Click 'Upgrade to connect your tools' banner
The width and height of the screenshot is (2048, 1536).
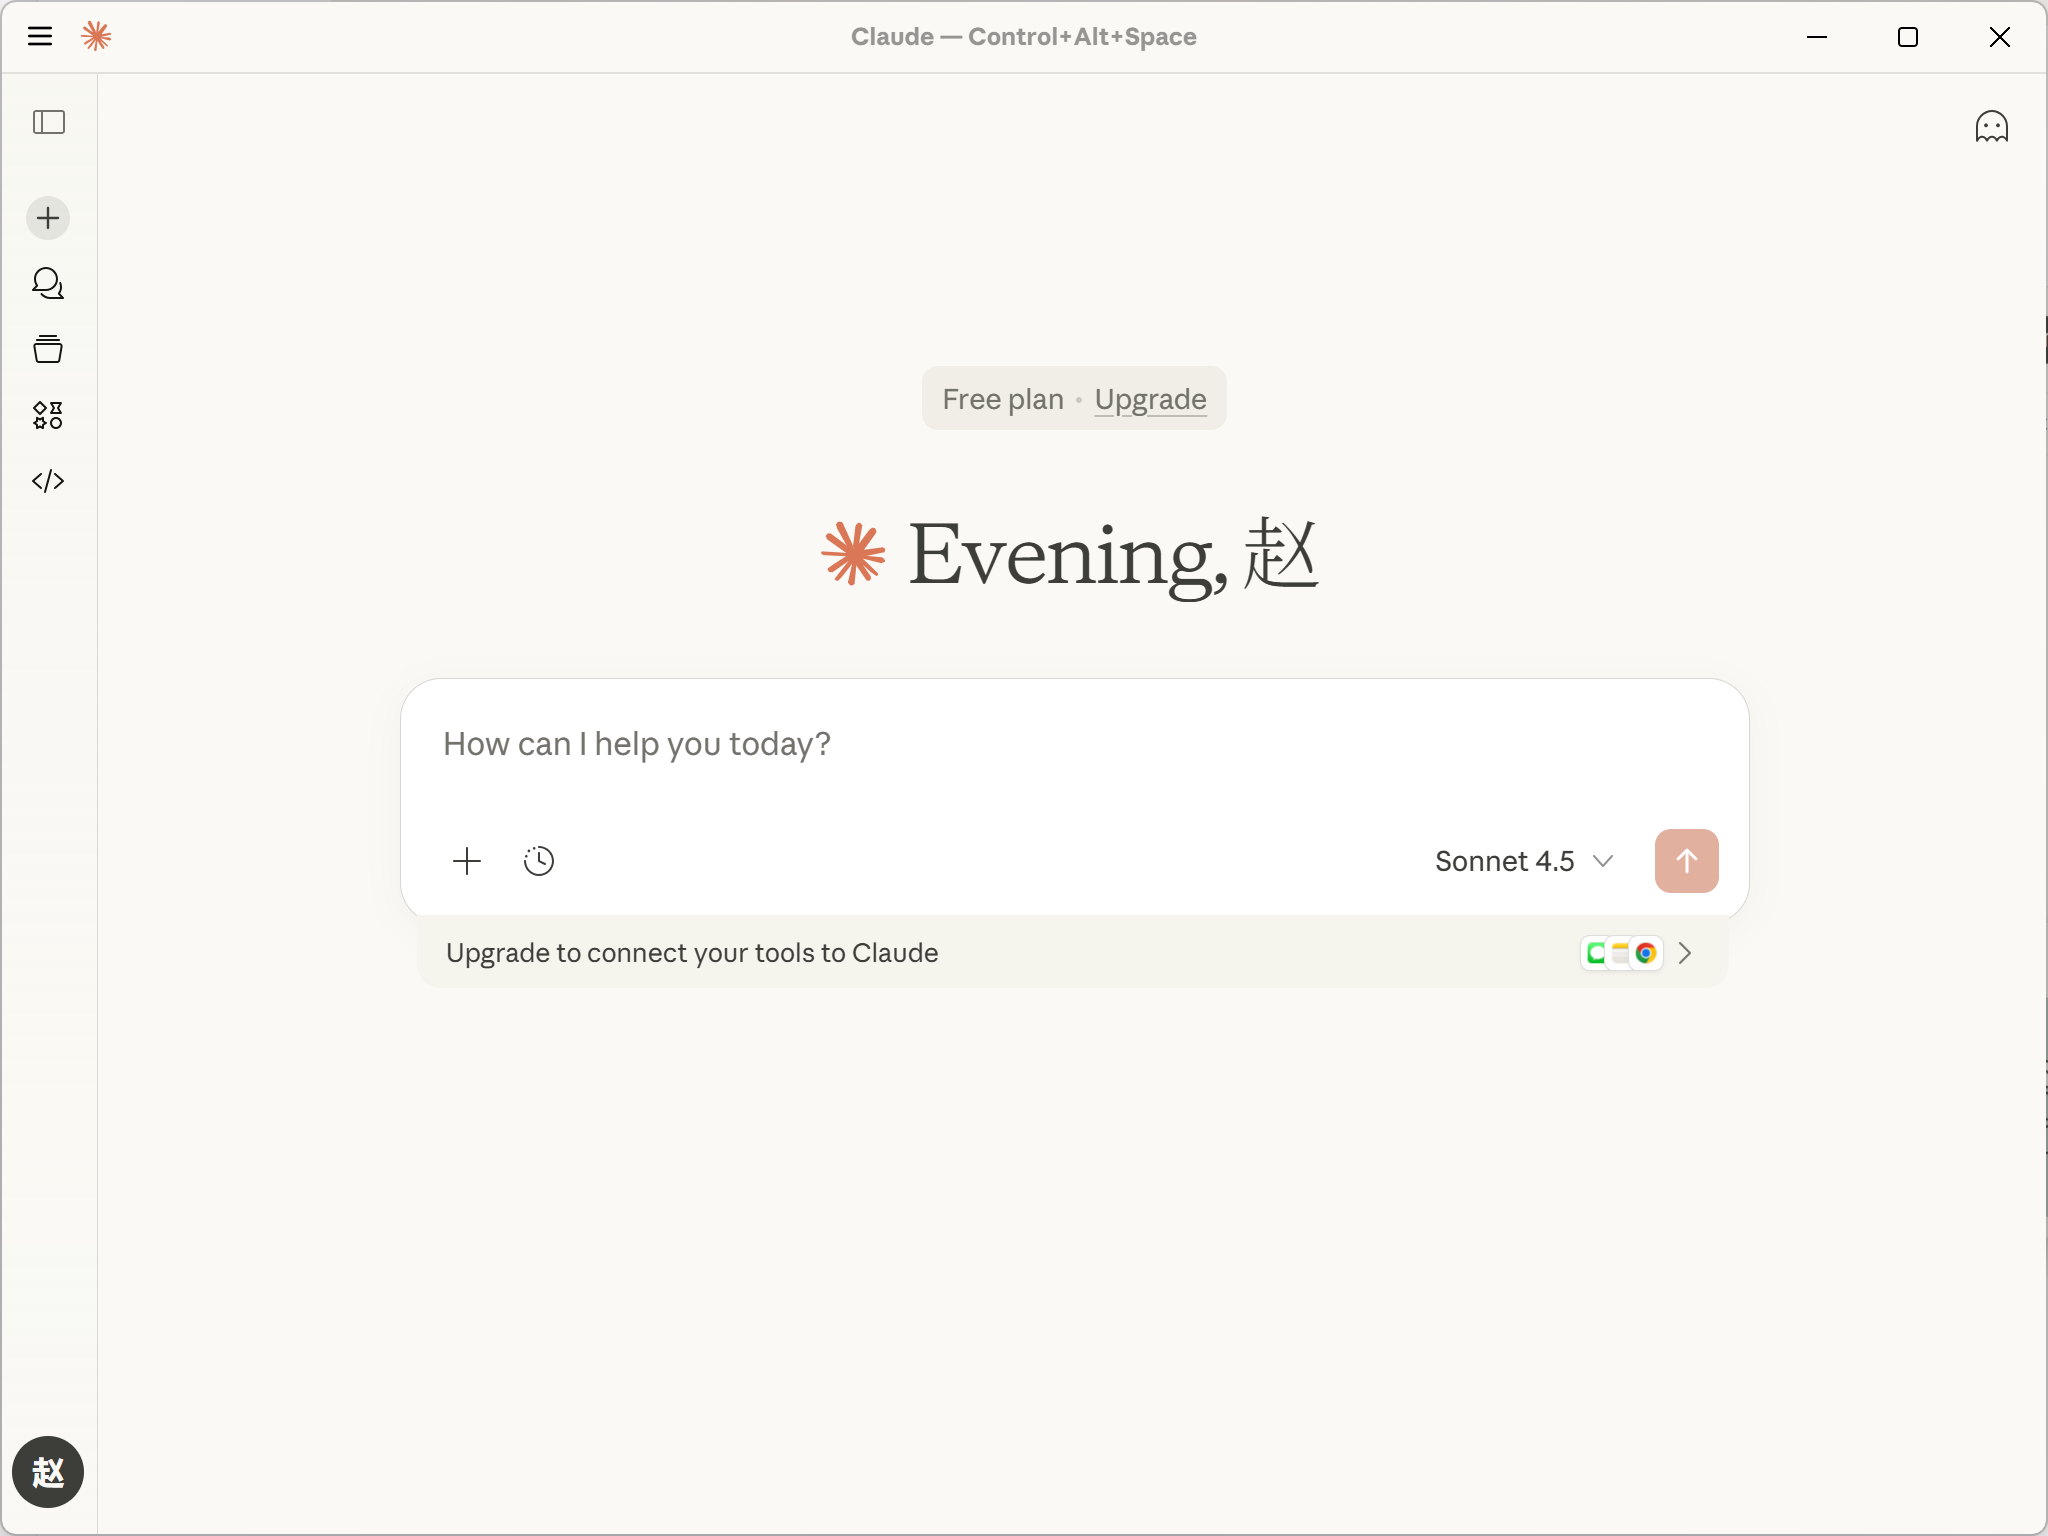[692, 953]
